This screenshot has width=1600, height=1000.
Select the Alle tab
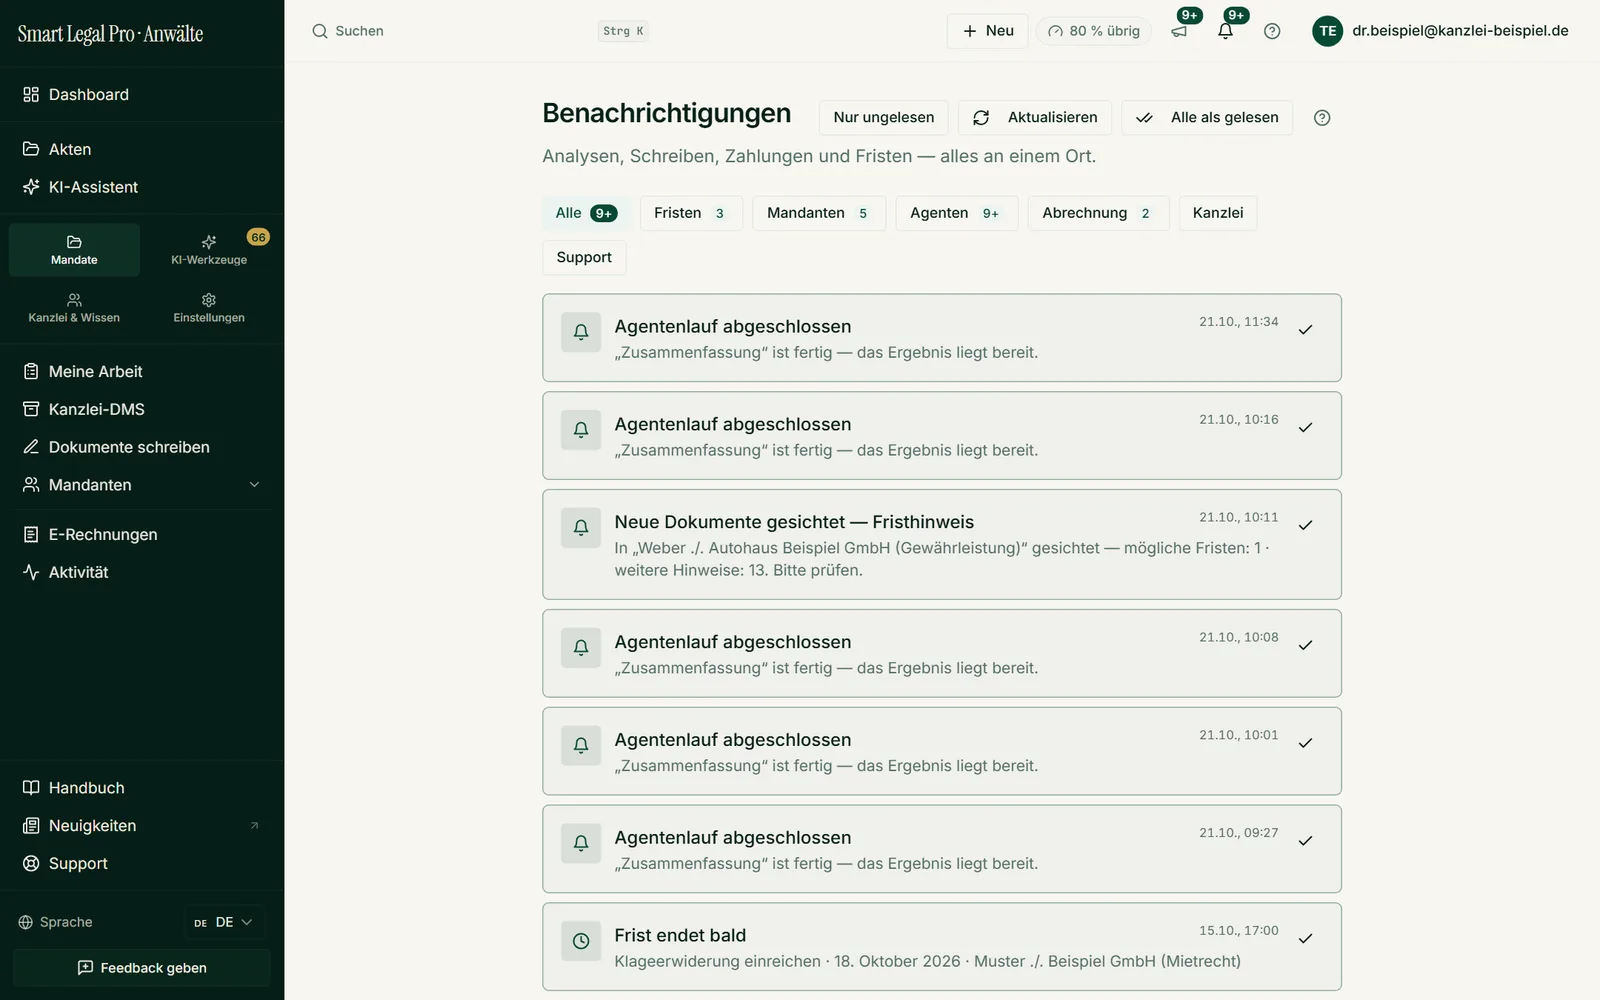[586, 213]
